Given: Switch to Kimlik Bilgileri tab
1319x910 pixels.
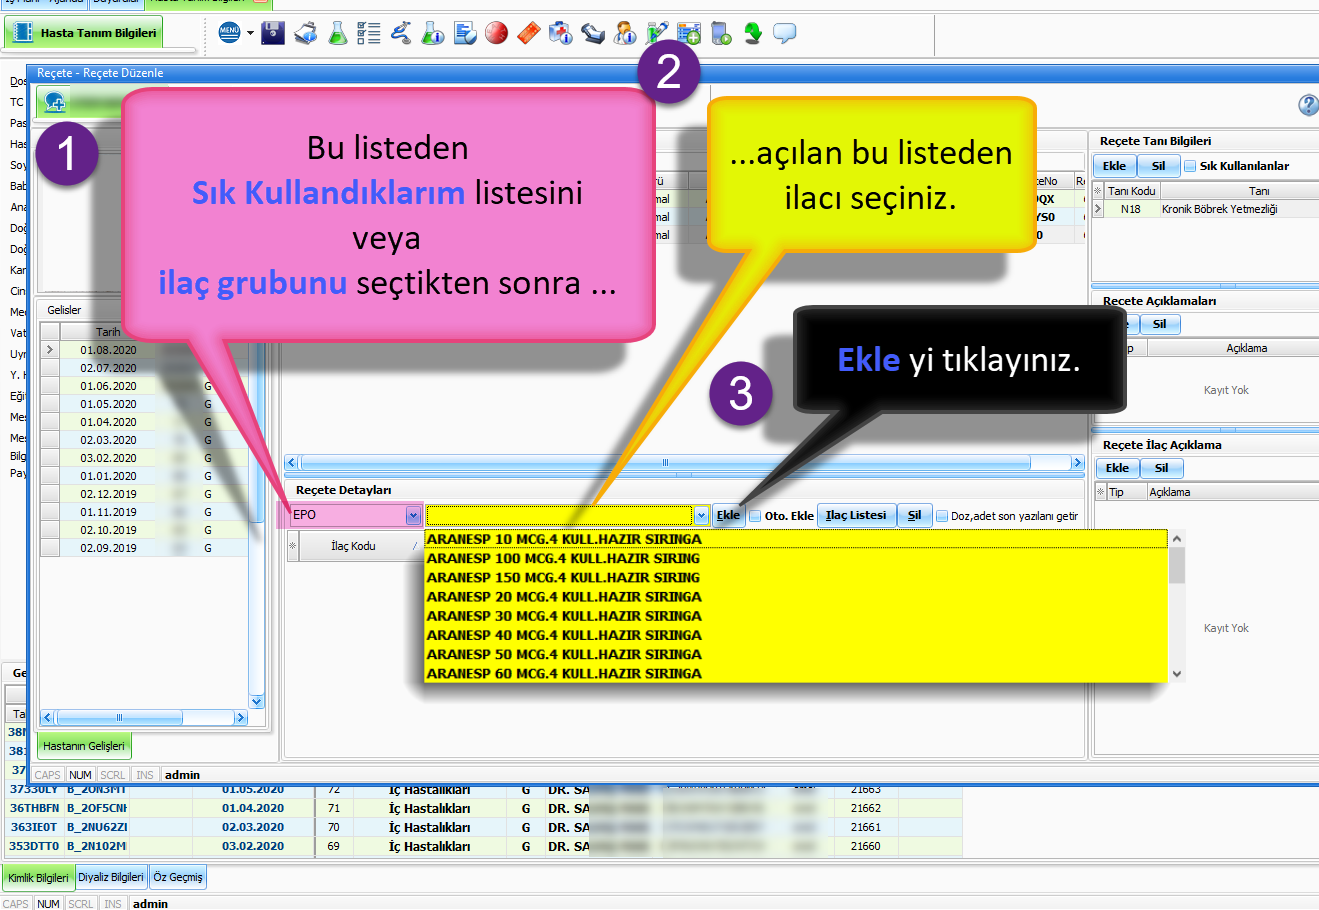Looking at the screenshot, I should point(38,877).
